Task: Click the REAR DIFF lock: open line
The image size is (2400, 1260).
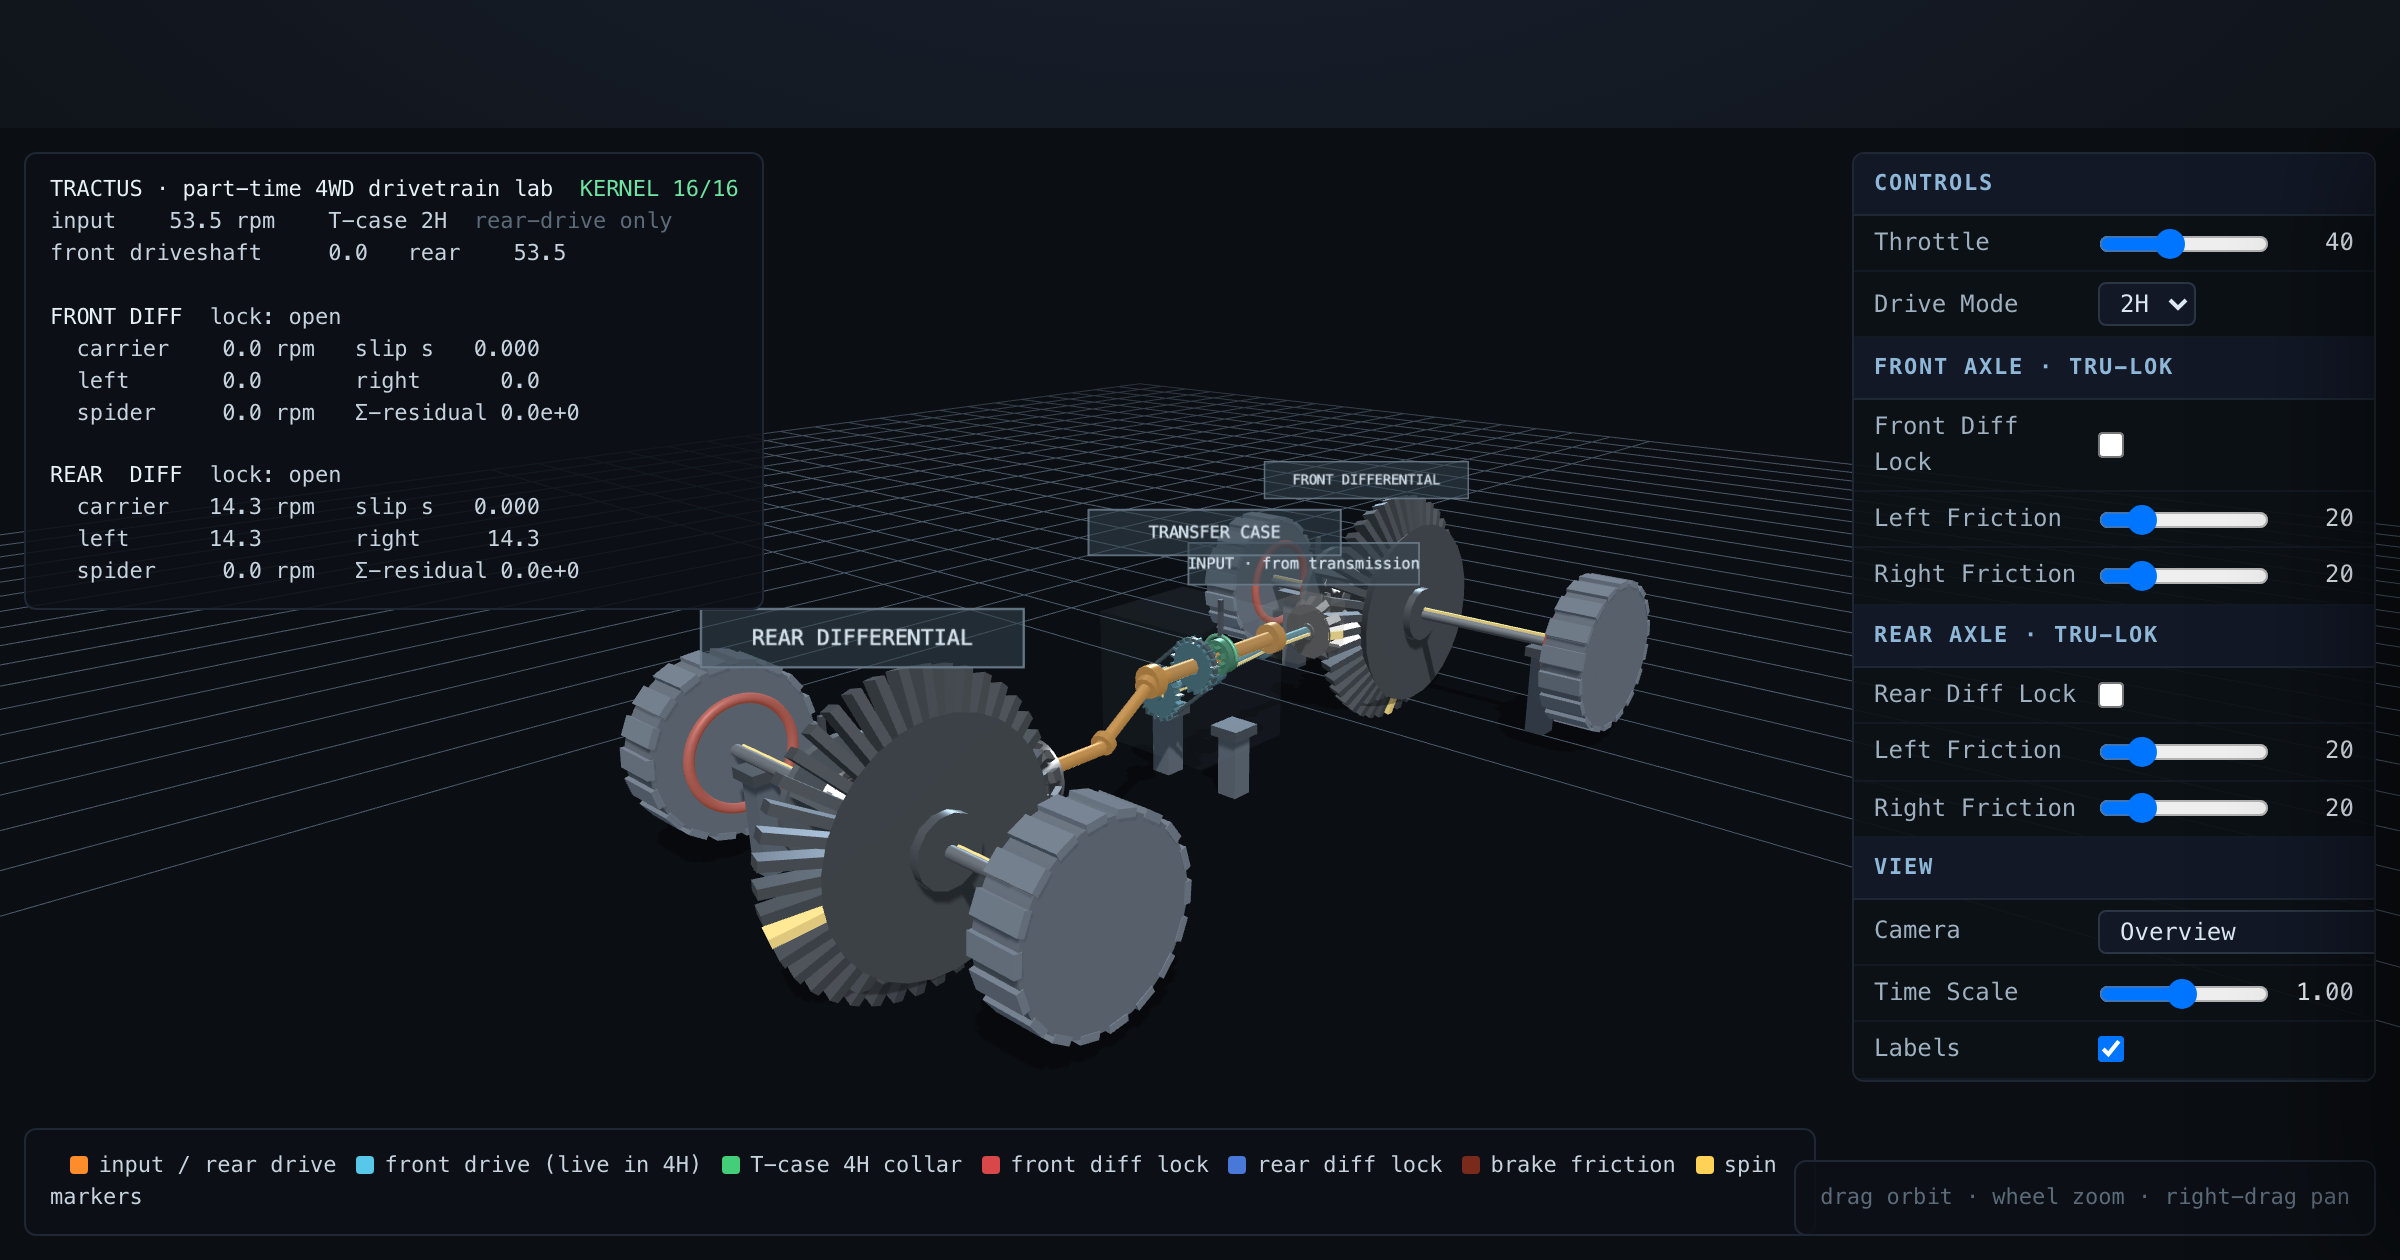Action: click(x=196, y=475)
